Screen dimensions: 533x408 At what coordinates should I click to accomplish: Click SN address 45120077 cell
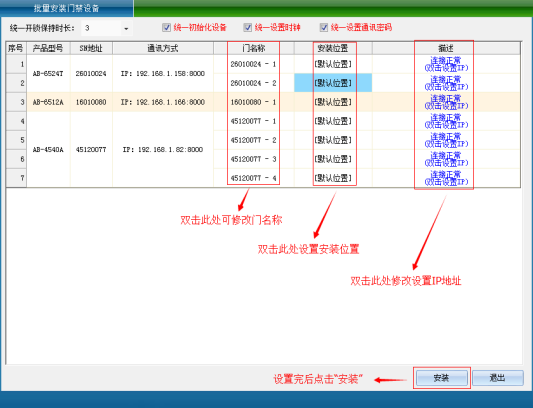coord(91,150)
